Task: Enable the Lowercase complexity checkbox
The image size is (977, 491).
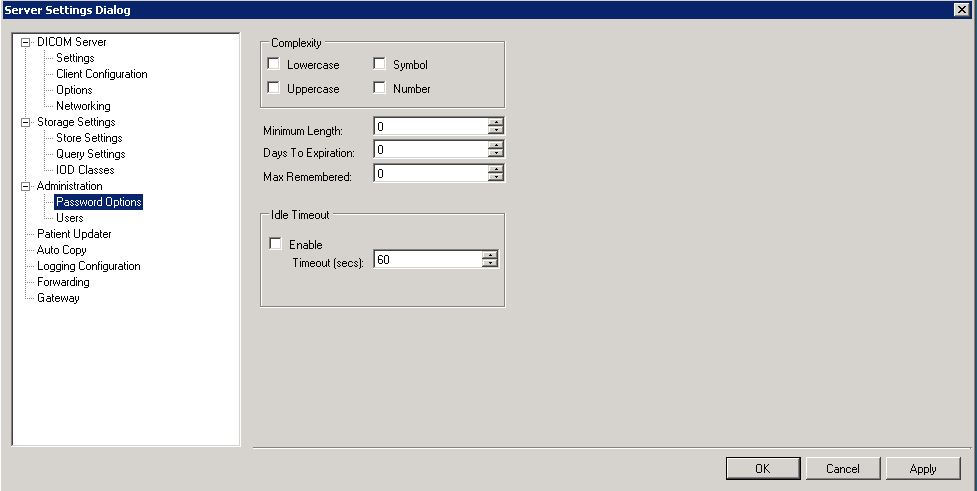Action: pyautogui.click(x=274, y=64)
